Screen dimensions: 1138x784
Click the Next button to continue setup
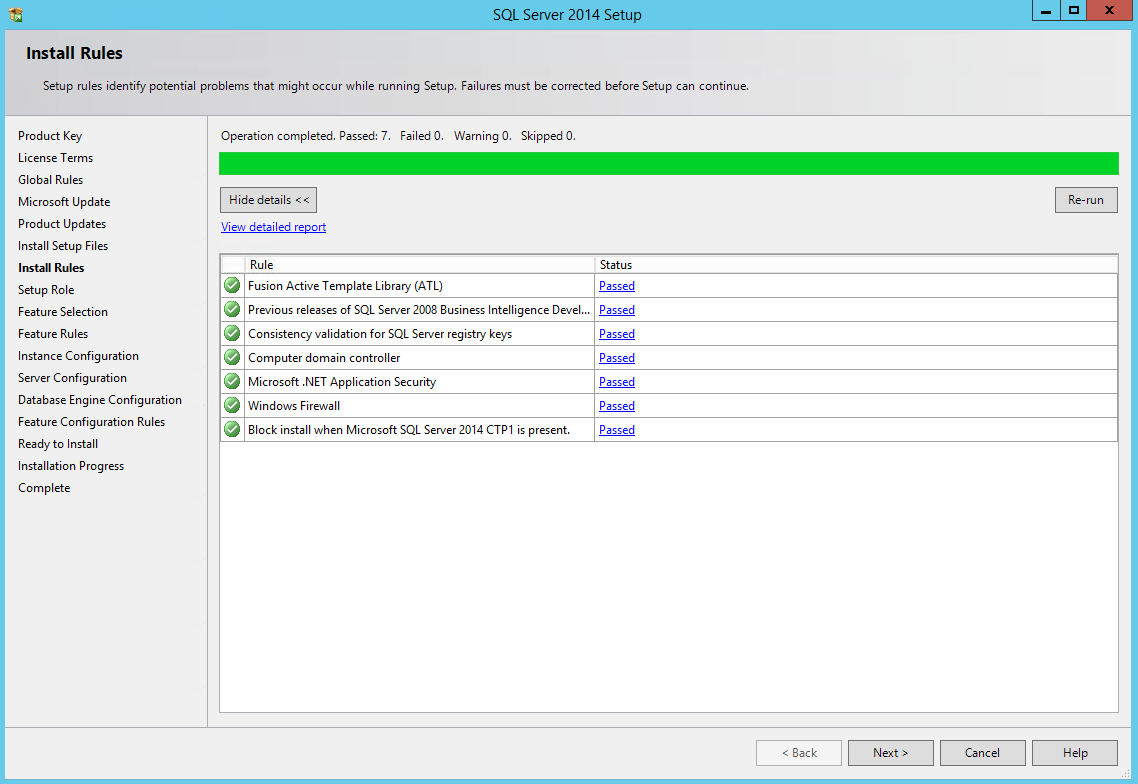[x=890, y=752]
